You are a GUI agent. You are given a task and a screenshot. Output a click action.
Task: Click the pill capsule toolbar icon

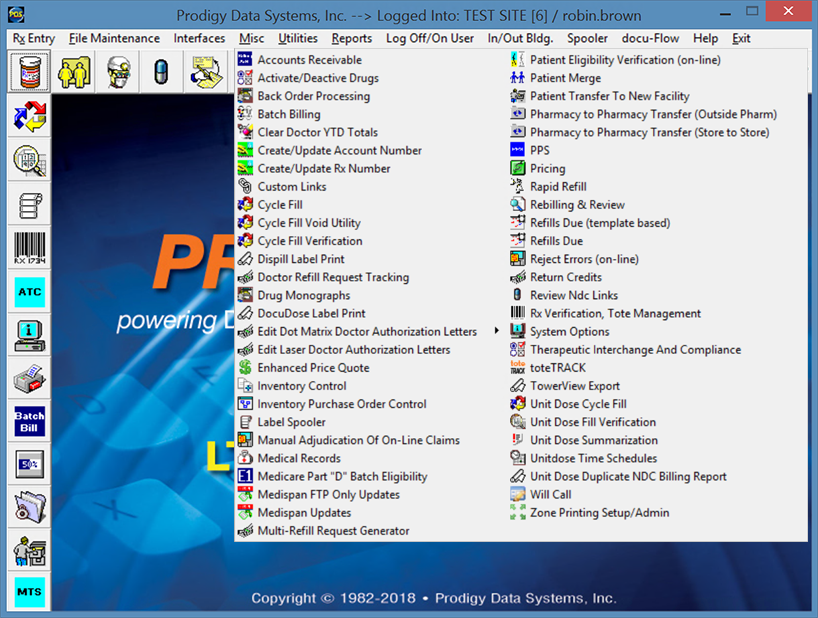point(159,73)
